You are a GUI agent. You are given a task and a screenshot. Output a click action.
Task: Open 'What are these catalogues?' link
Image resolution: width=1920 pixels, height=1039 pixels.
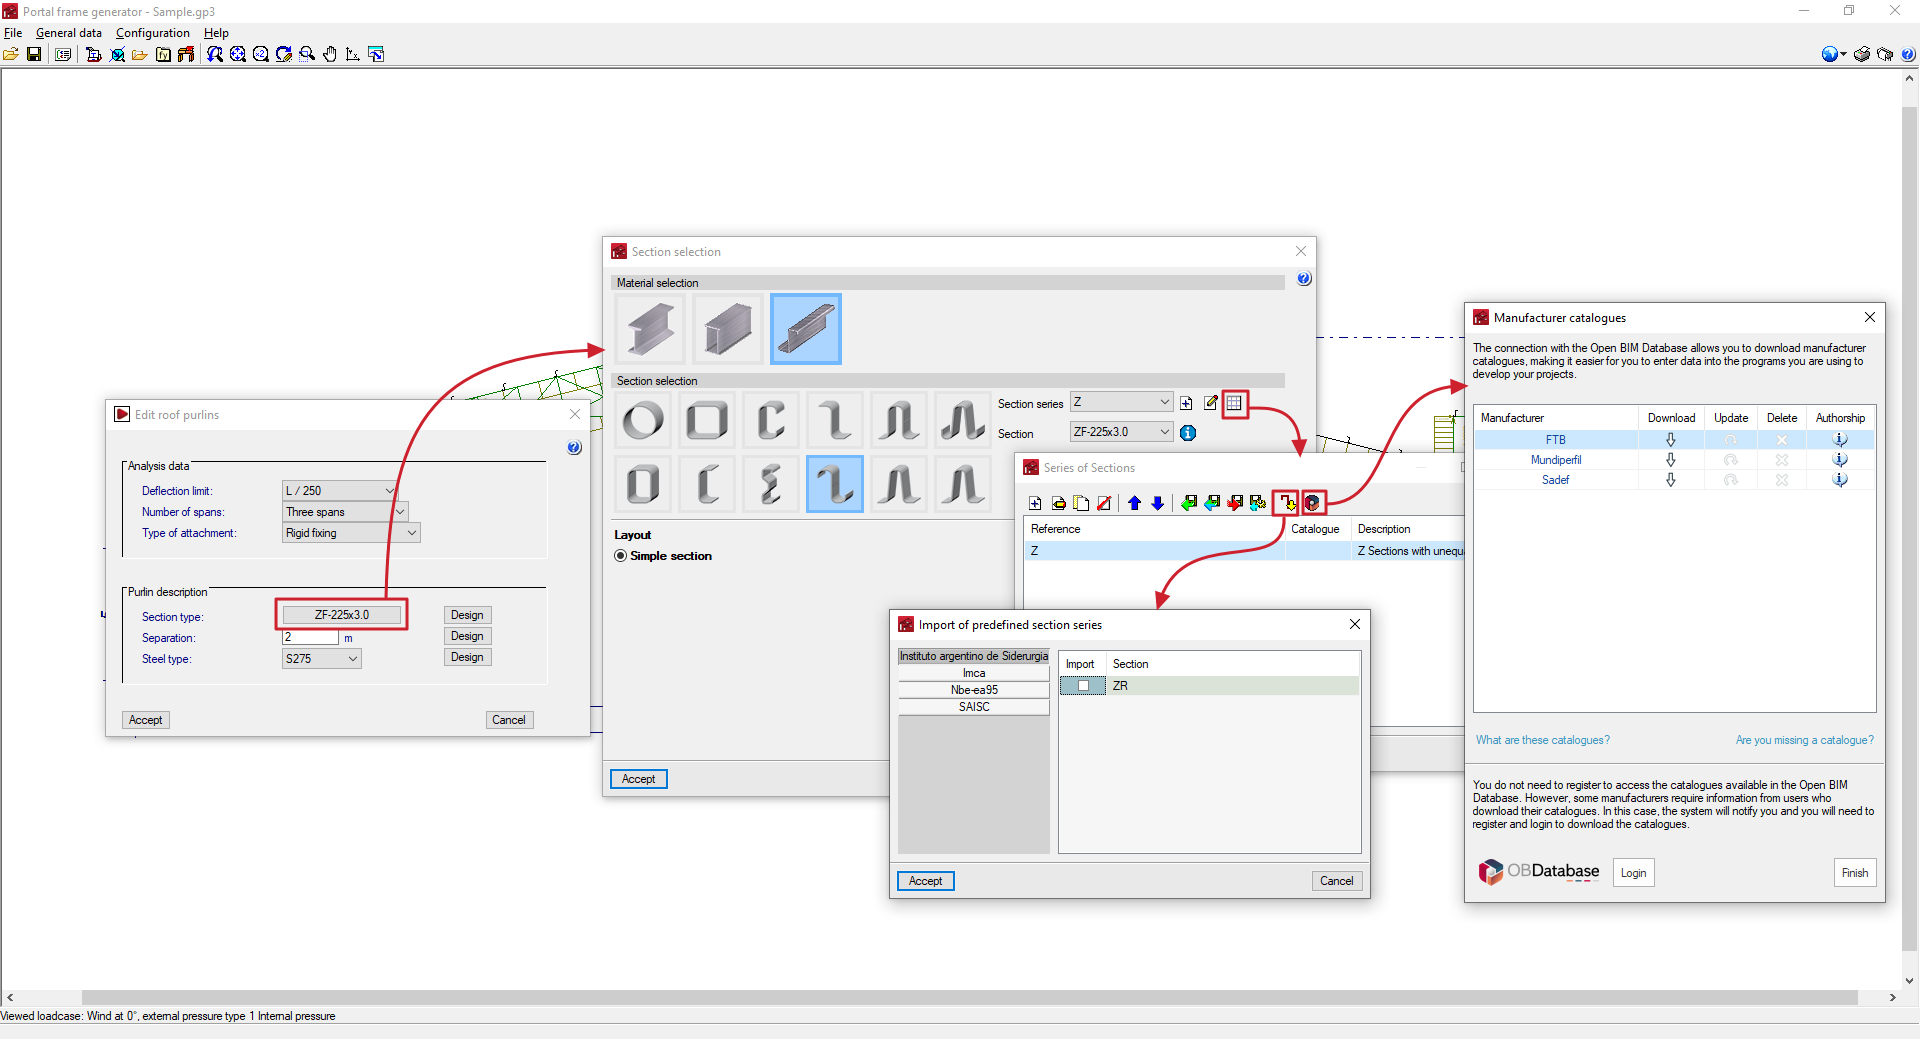(x=1543, y=740)
